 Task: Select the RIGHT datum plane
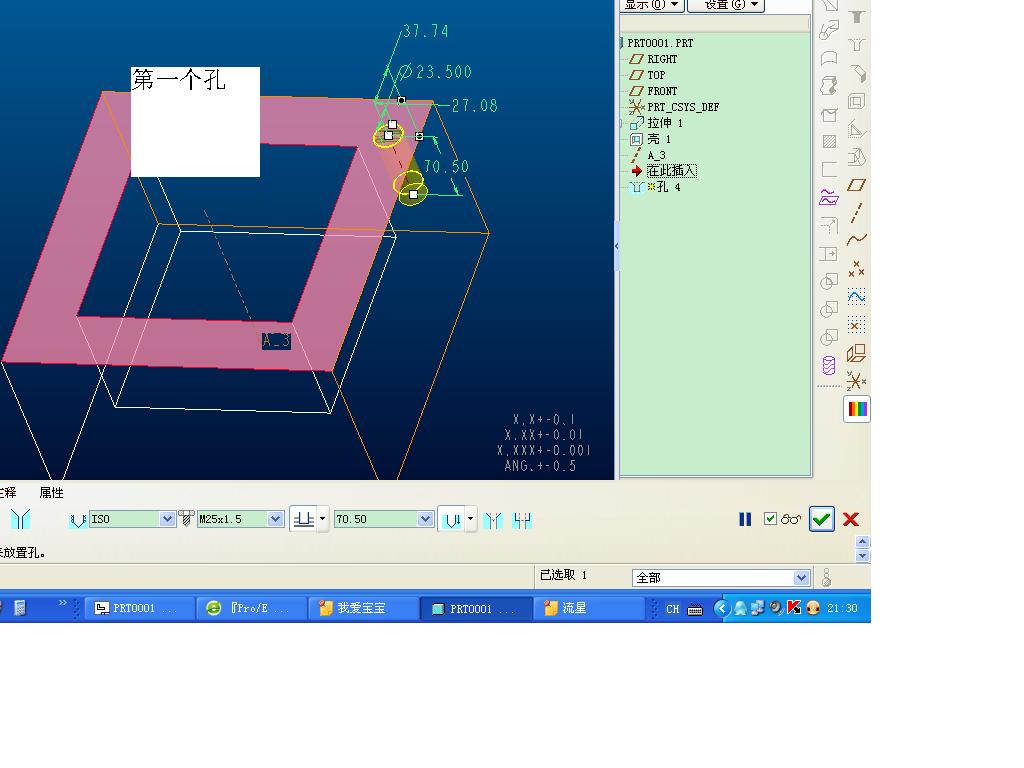662,59
